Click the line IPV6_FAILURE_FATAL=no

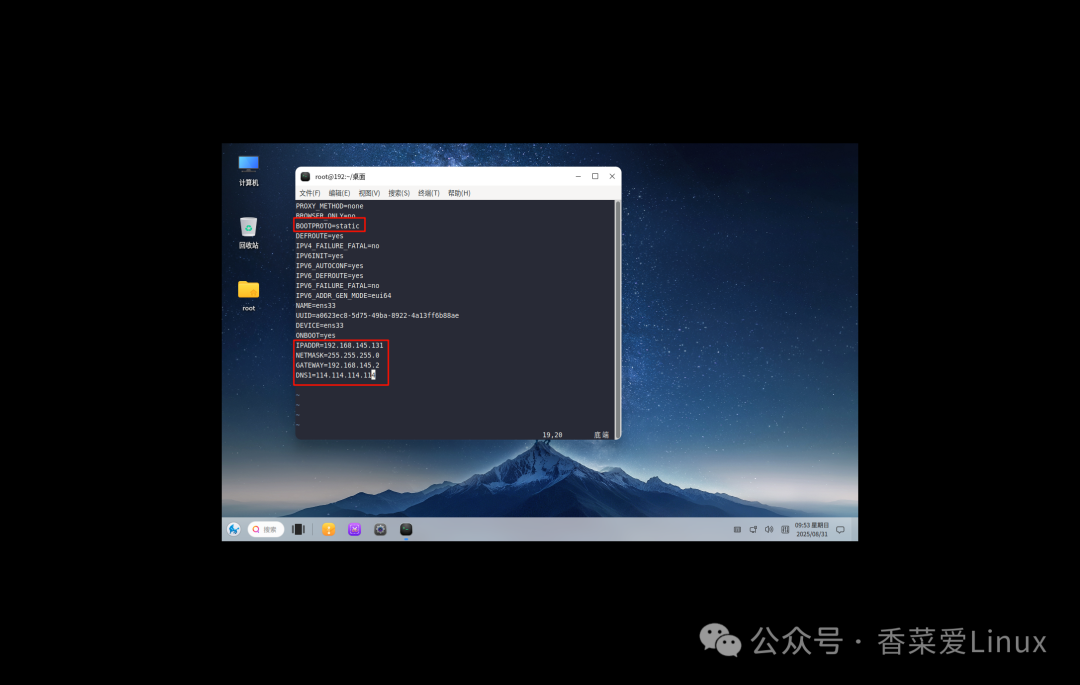[338, 286]
